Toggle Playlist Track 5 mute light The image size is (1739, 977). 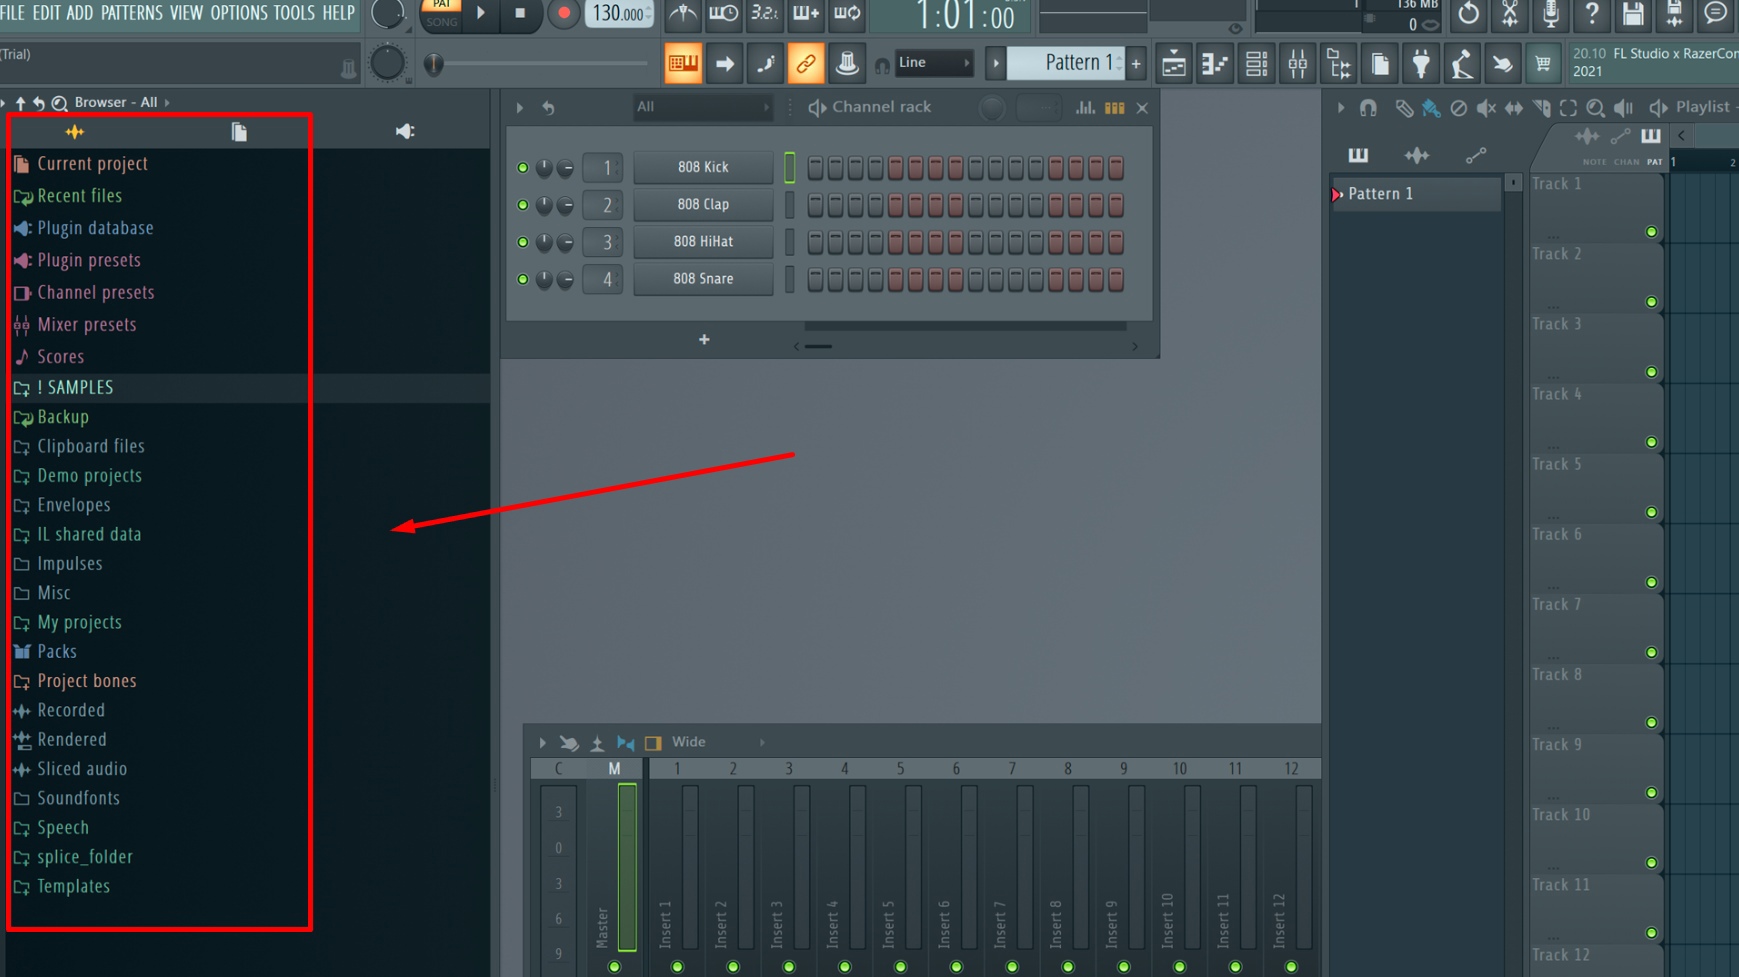pyautogui.click(x=1651, y=512)
